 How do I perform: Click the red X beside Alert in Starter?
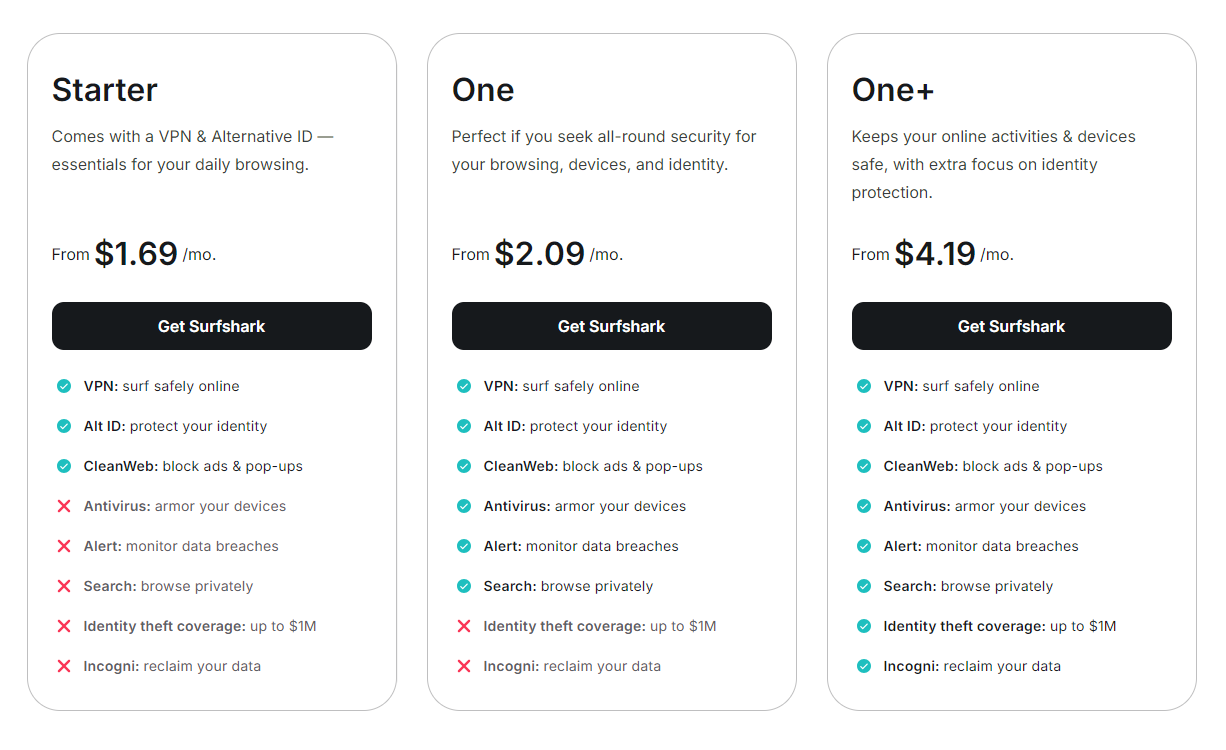[x=64, y=546]
